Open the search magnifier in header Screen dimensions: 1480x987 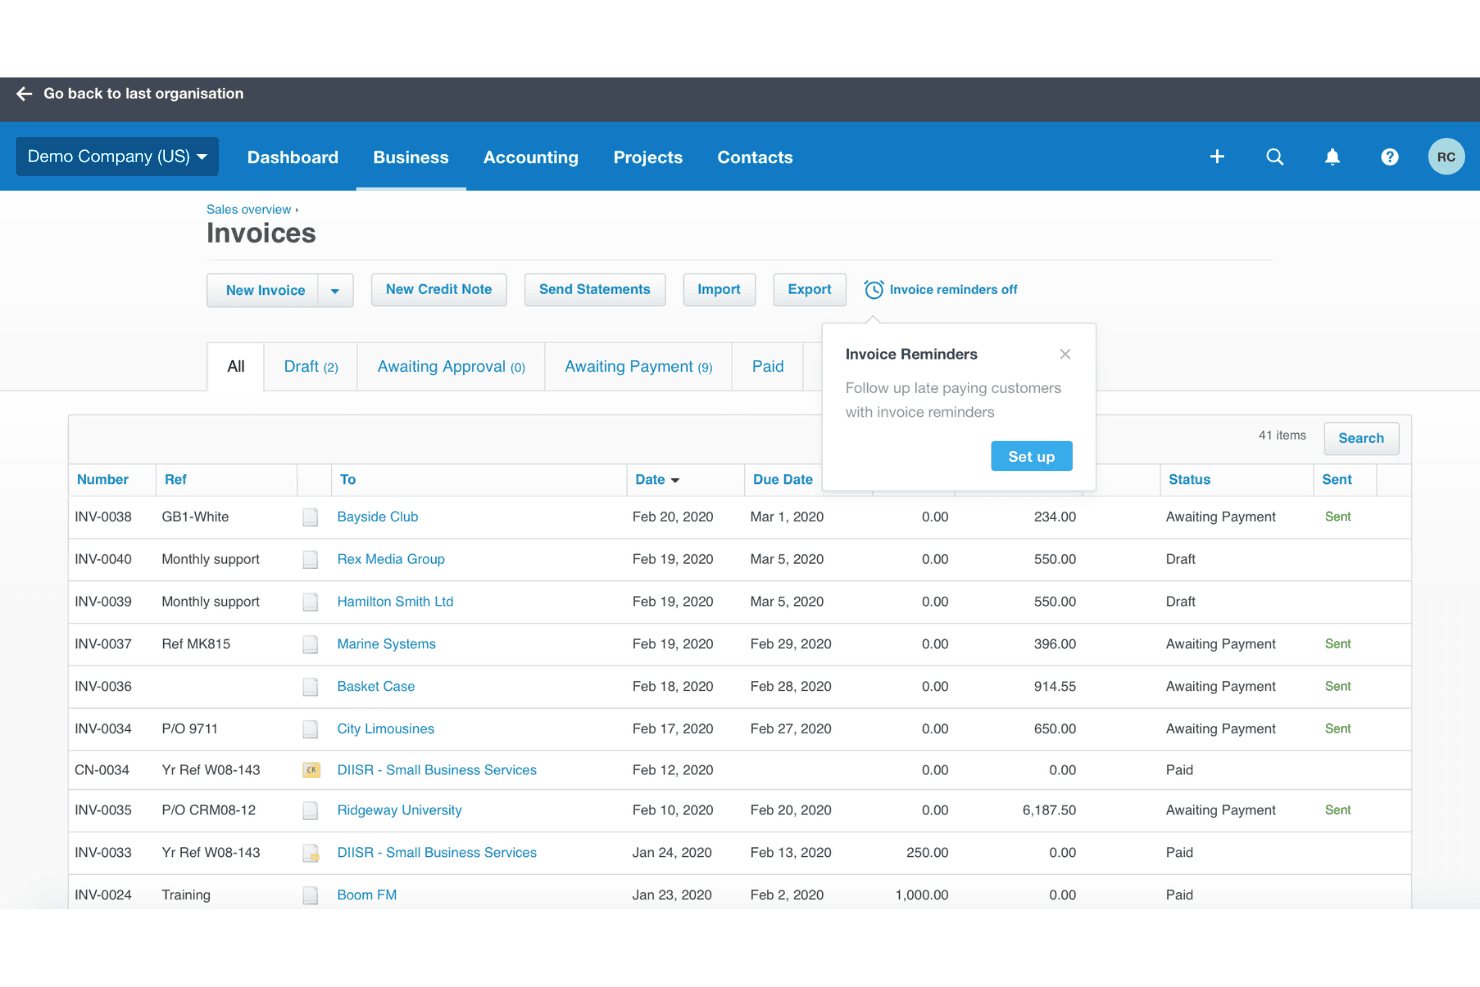[1275, 157]
